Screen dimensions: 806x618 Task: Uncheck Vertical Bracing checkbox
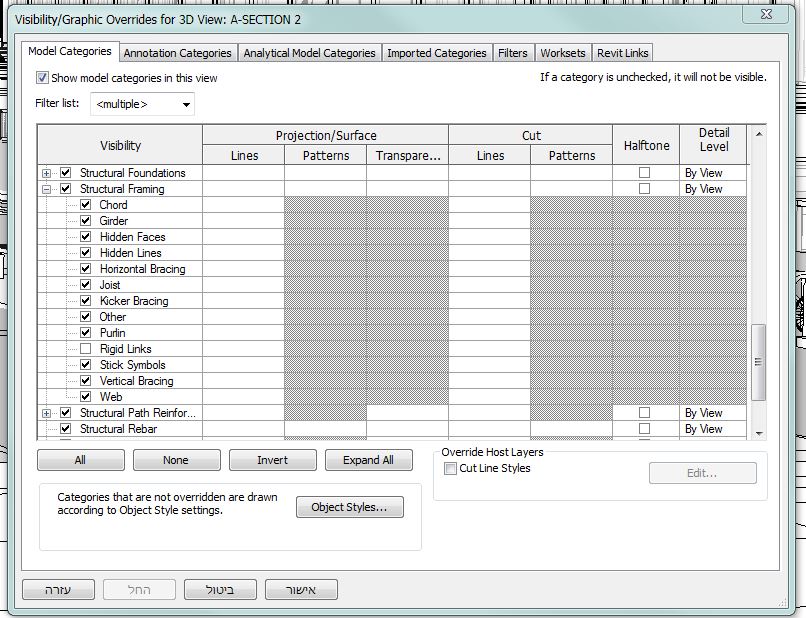pos(86,380)
